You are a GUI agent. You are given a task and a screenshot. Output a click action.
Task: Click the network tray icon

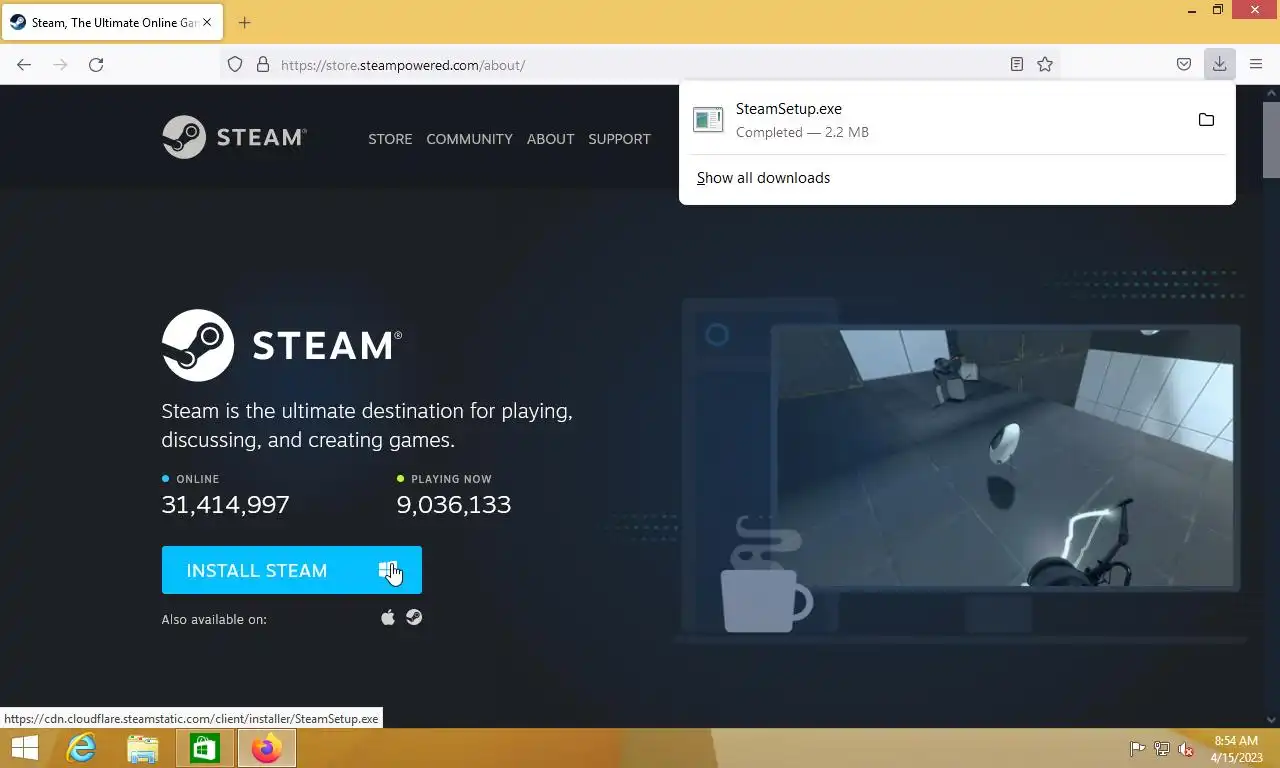[x=1161, y=749]
